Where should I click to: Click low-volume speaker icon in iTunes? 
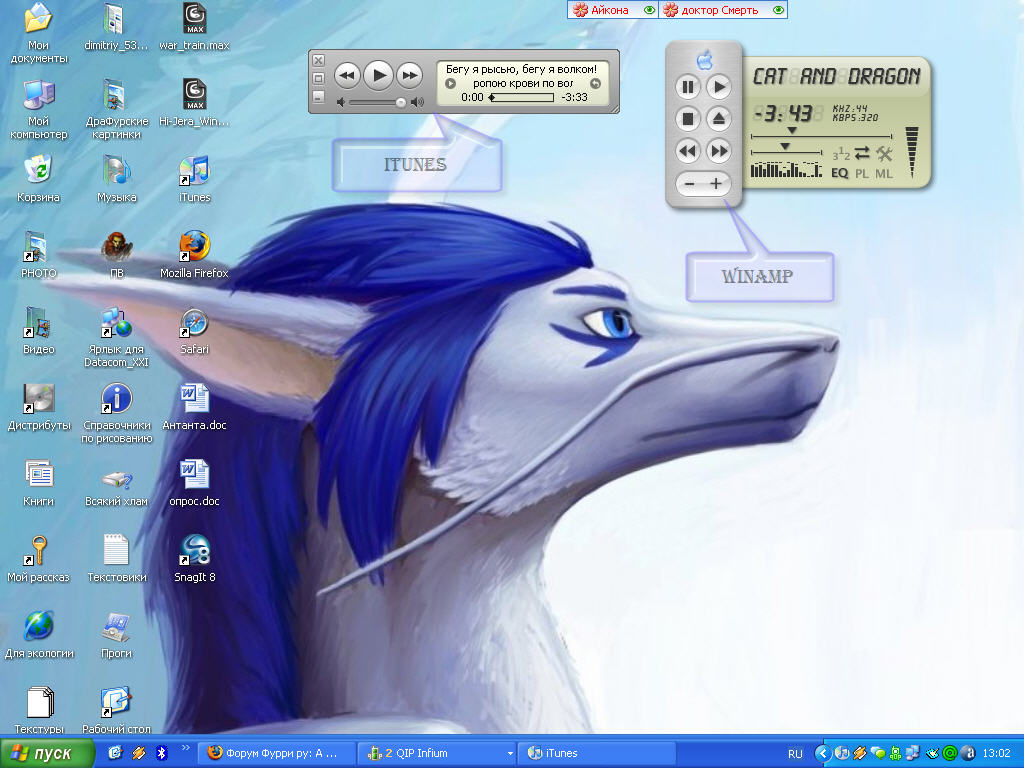(x=340, y=103)
